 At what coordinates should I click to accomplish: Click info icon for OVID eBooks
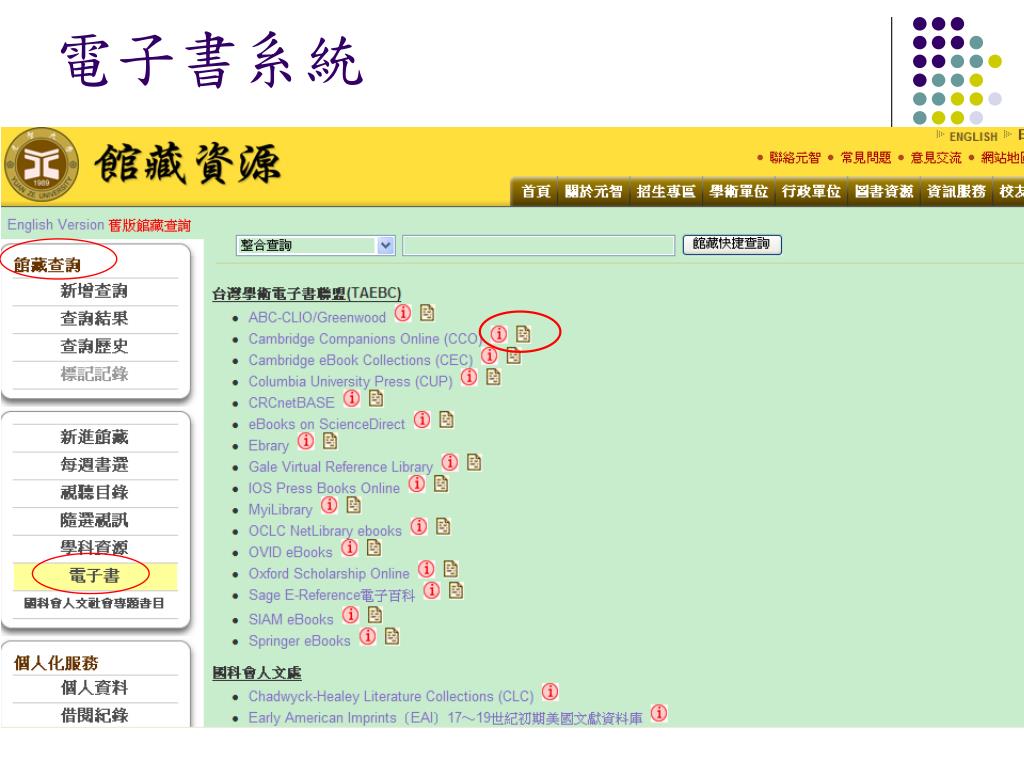pyautogui.click(x=349, y=548)
